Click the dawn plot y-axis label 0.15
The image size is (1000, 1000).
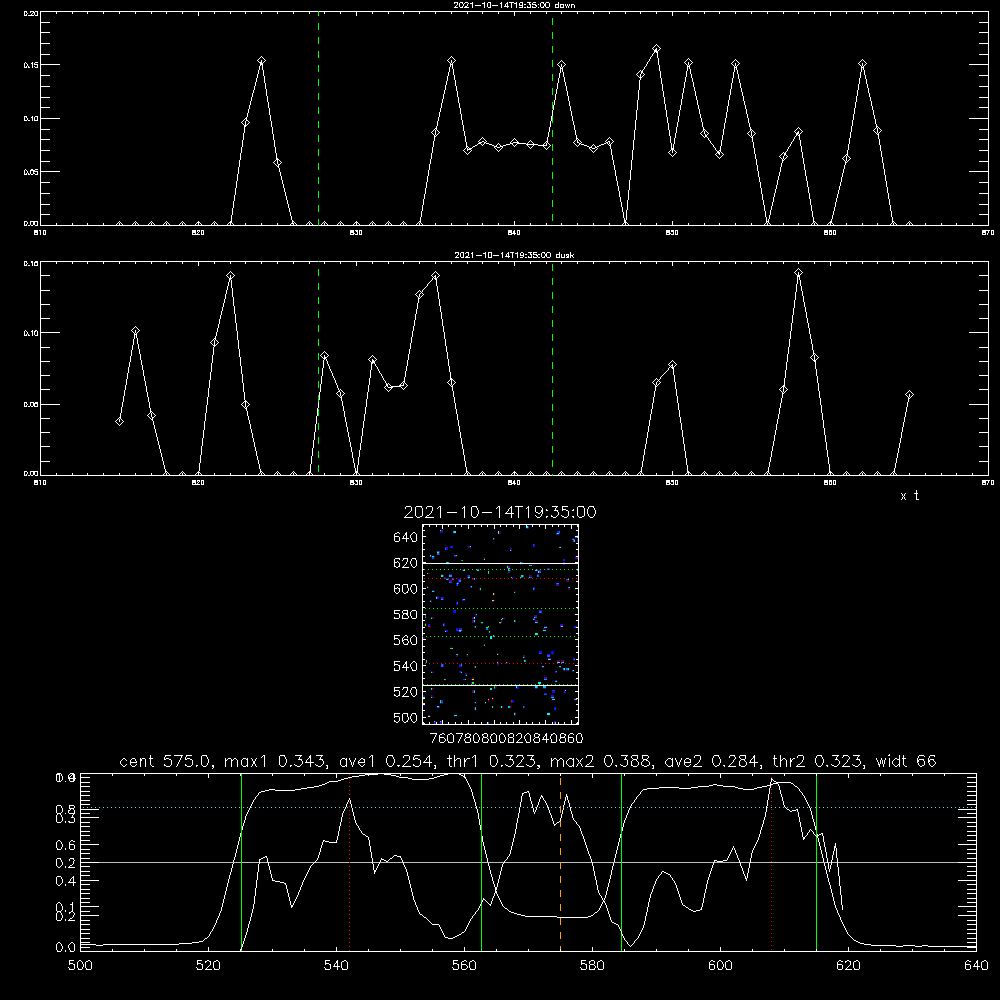(31, 65)
